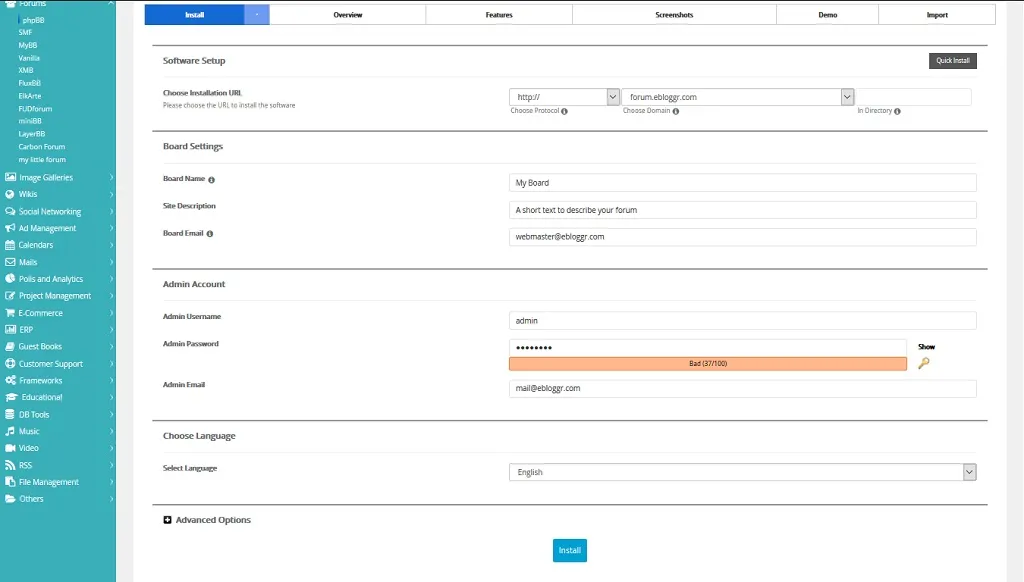Expand the Image Galleries chevron arrow
This screenshot has width=1024, height=582.
[x=112, y=177]
